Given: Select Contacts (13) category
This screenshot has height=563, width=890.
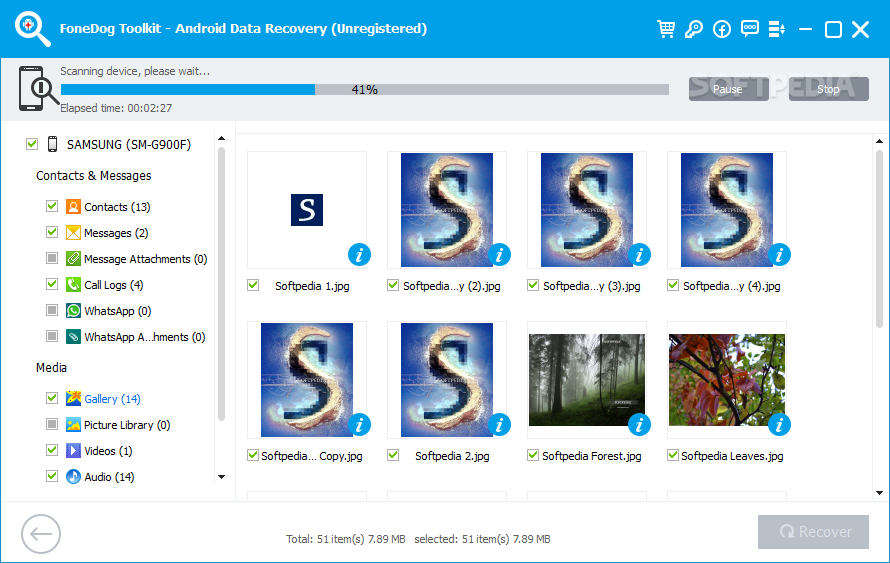Looking at the screenshot, I should [117, 207].
